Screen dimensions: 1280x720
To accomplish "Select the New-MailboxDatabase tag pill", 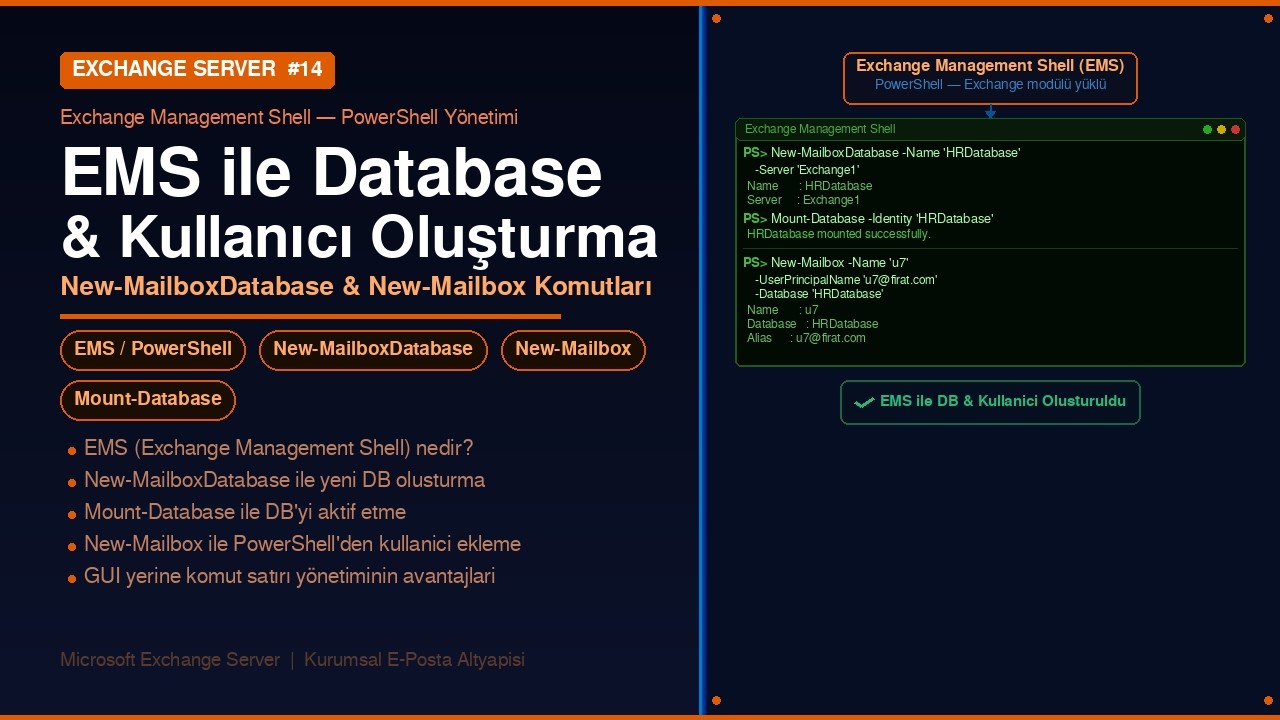I will tap(373, 350).
